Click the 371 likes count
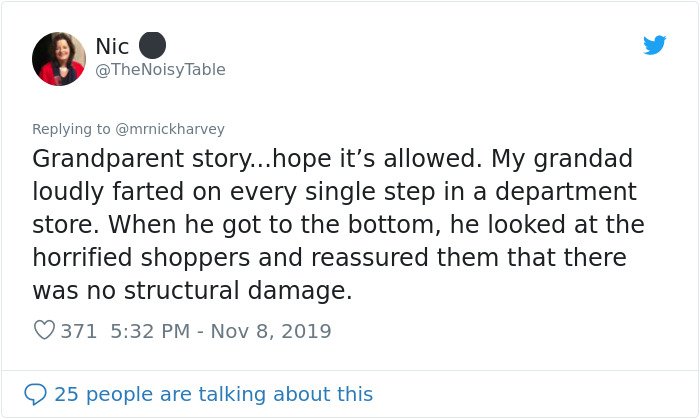700x419 pixels. tap(79, 331)
